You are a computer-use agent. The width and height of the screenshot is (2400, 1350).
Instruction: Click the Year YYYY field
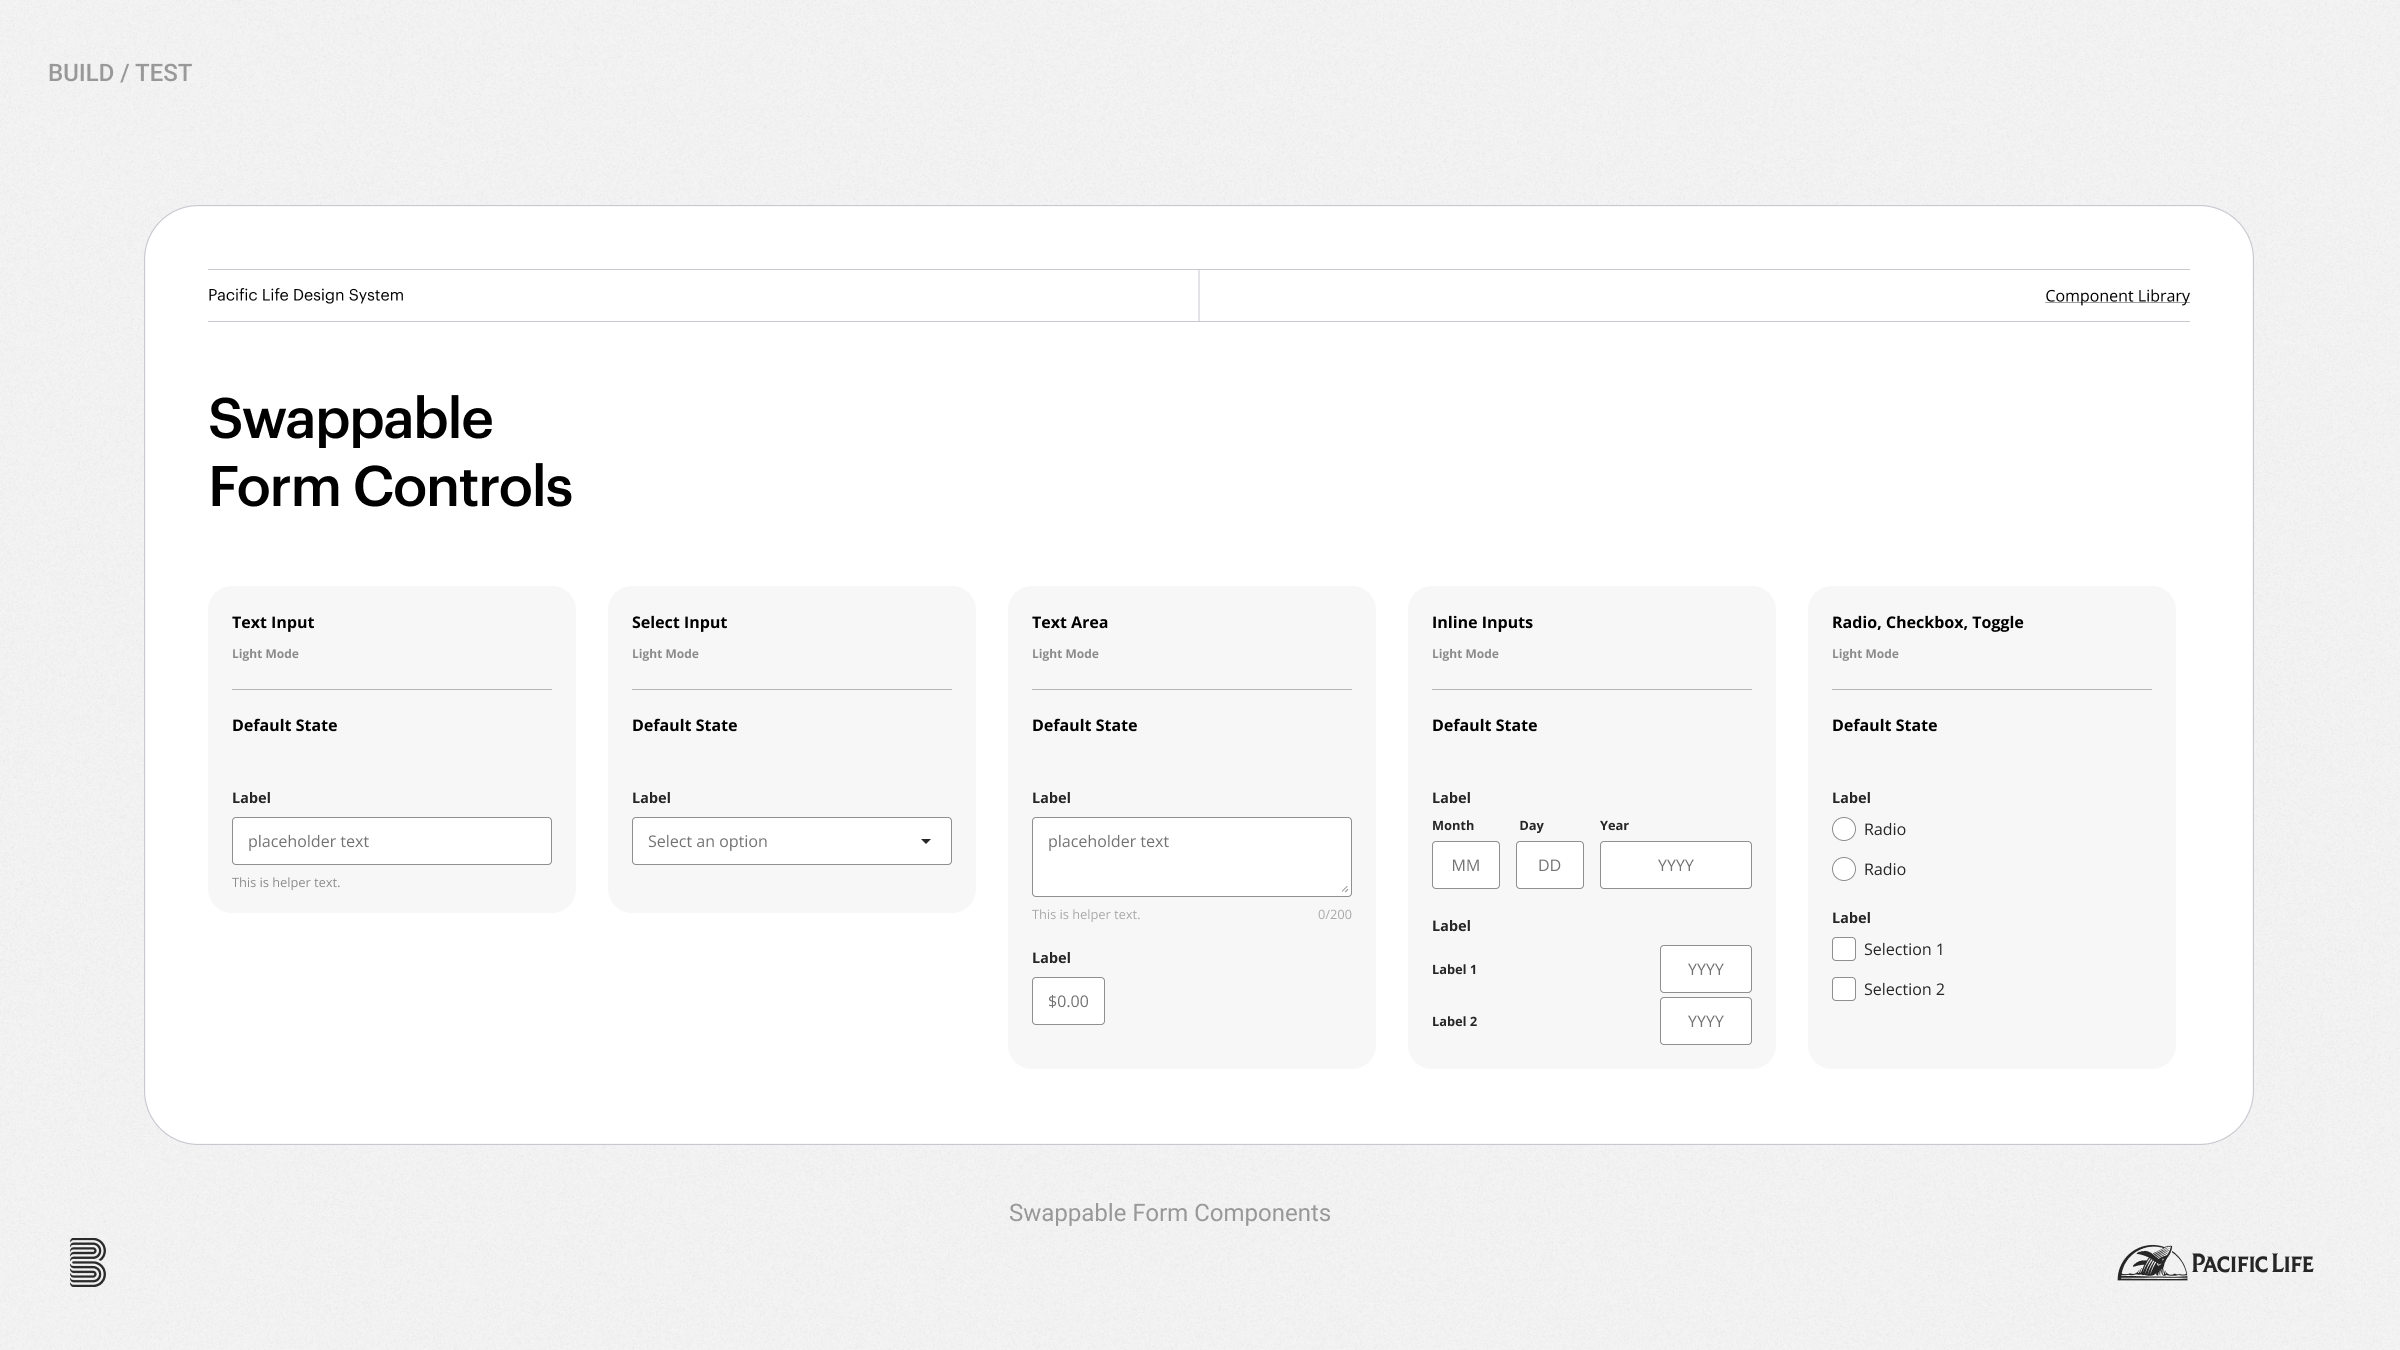point(1676,865)
